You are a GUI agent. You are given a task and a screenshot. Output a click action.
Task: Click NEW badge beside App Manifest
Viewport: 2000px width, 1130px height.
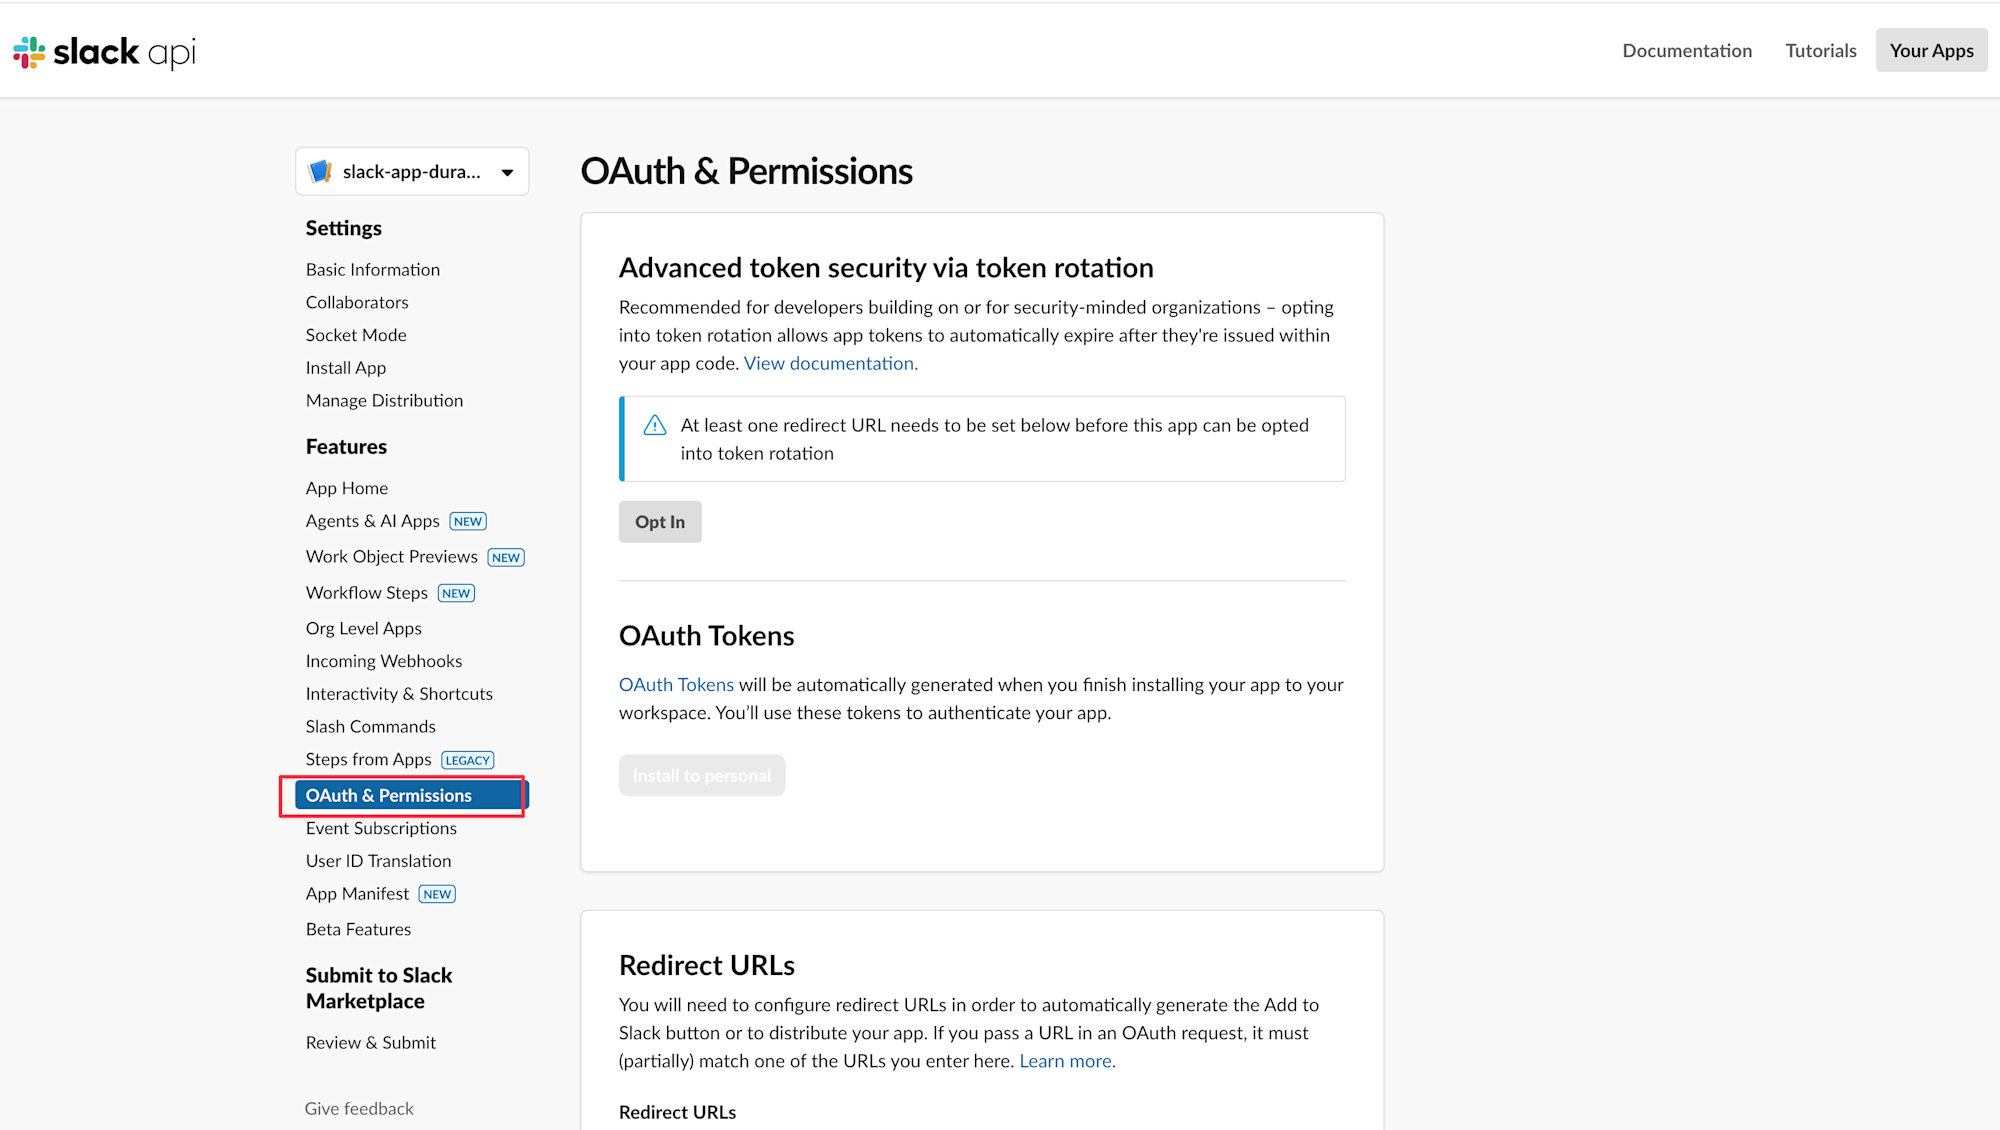[437, 895]
